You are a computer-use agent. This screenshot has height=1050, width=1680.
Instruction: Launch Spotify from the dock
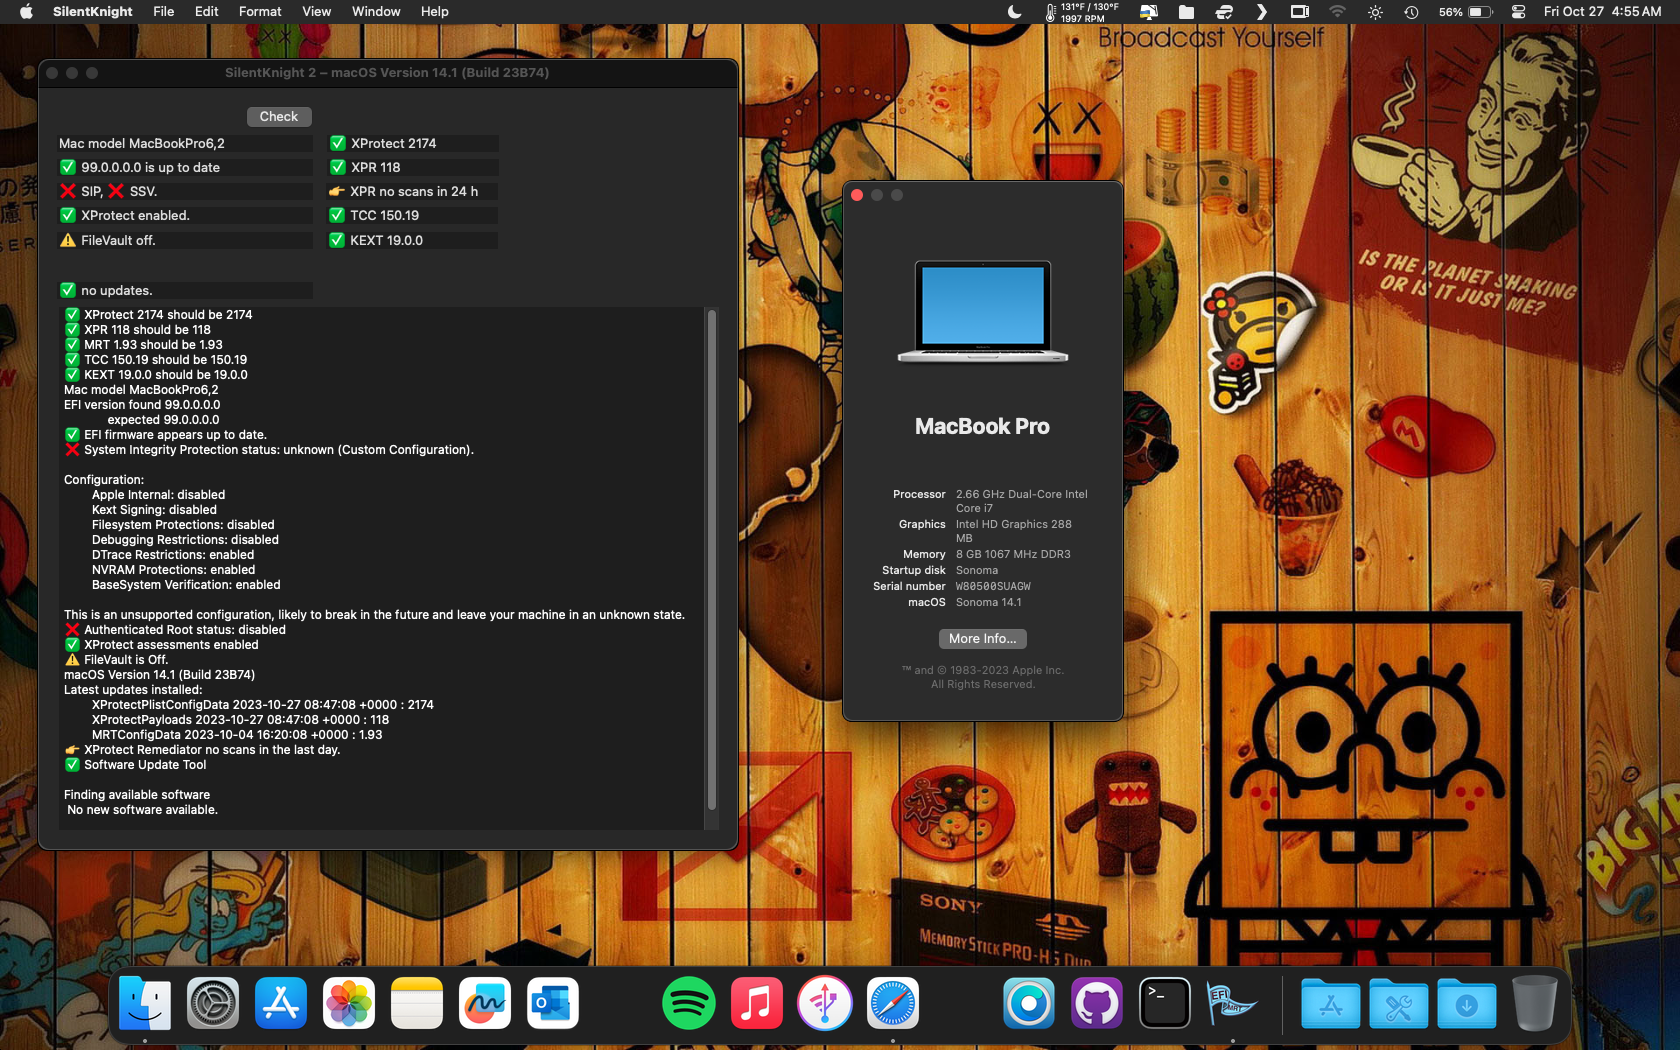pyautogui.click(x=688, y=1004)
